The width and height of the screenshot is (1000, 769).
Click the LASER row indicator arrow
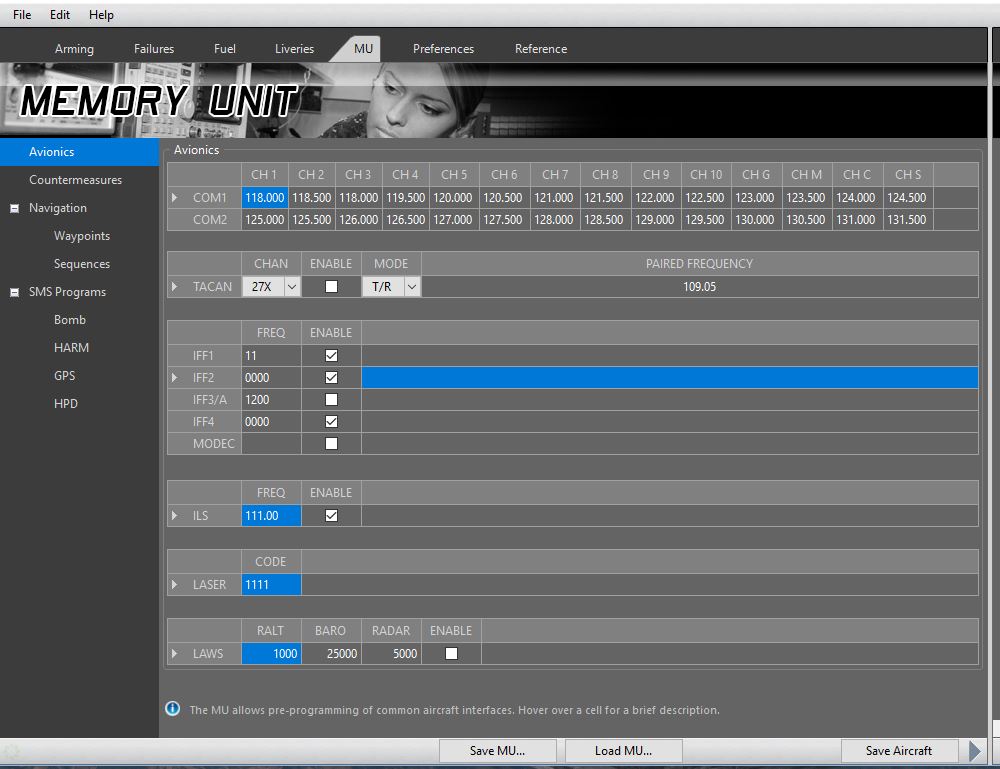[x=175, y=585]
